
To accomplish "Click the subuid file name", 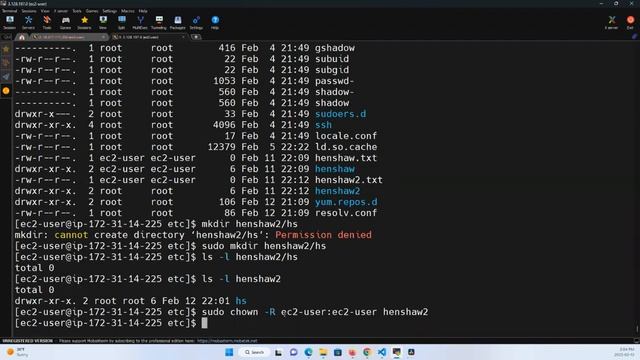I will pyautogui.click(x=332, y=59).
